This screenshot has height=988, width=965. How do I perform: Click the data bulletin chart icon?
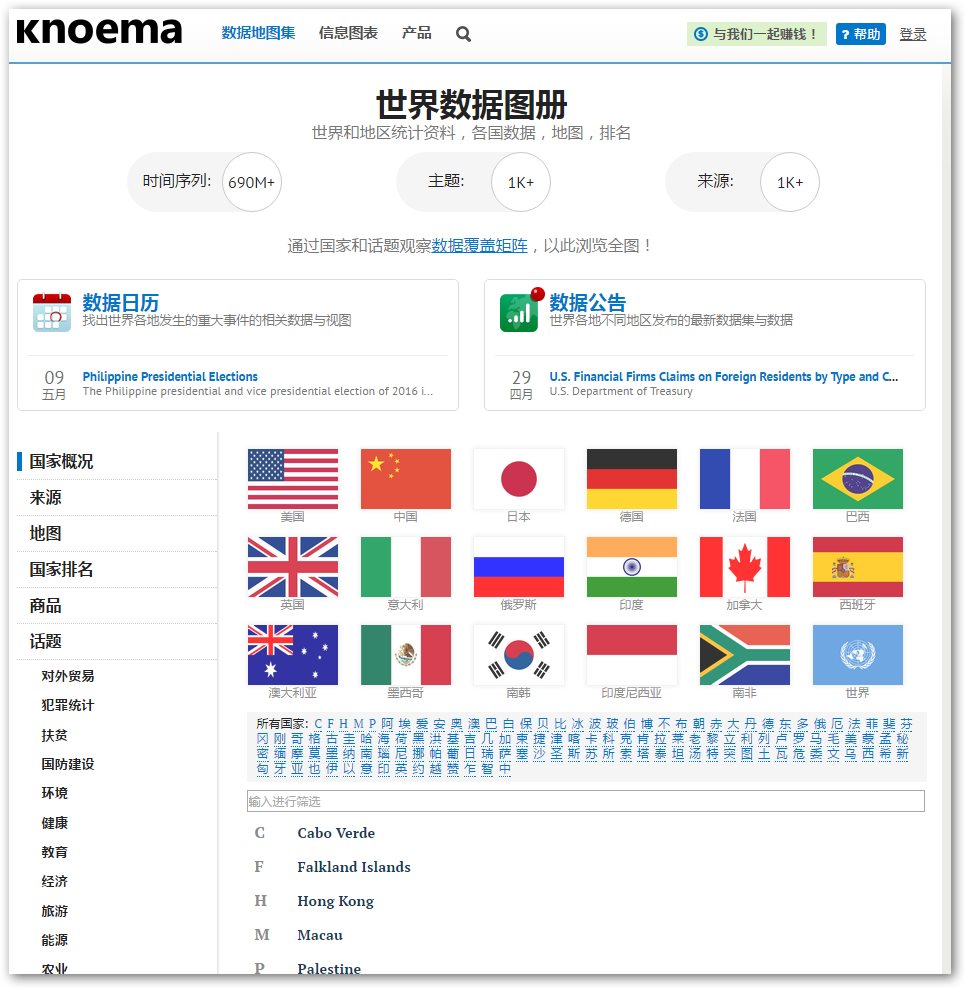(520, 312)
